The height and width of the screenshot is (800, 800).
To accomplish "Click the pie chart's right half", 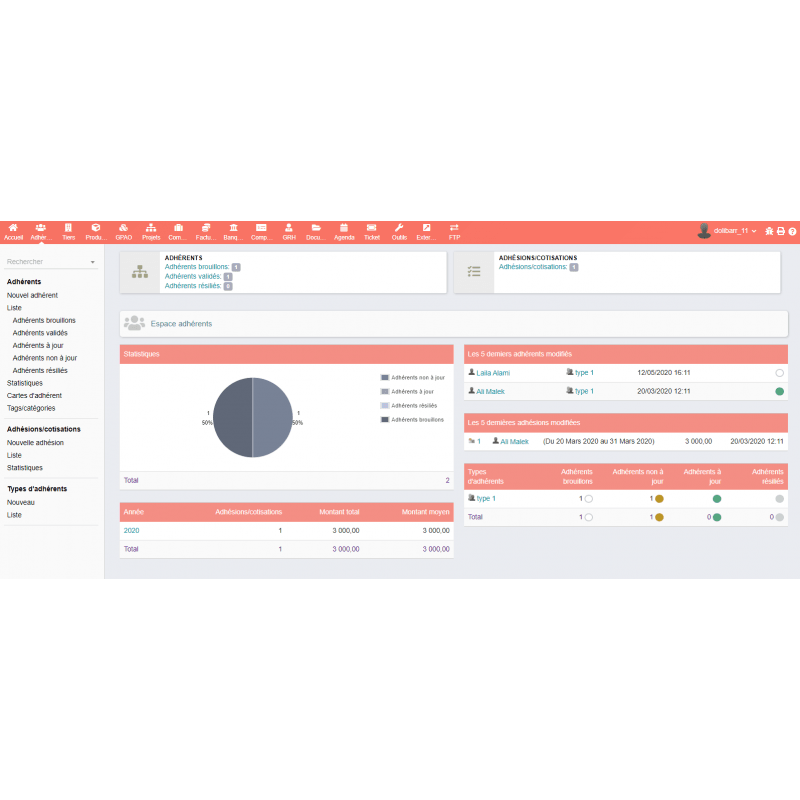I will point(272,418).
